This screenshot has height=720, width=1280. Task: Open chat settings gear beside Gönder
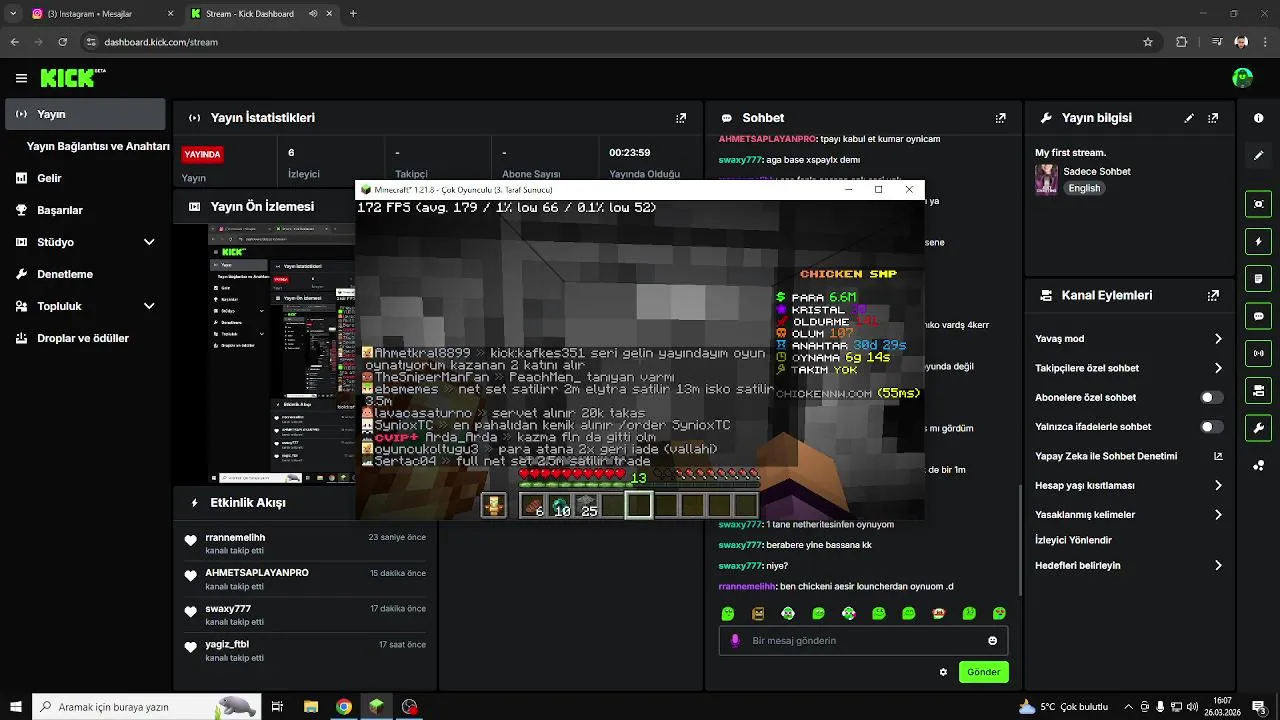point(943,672)
